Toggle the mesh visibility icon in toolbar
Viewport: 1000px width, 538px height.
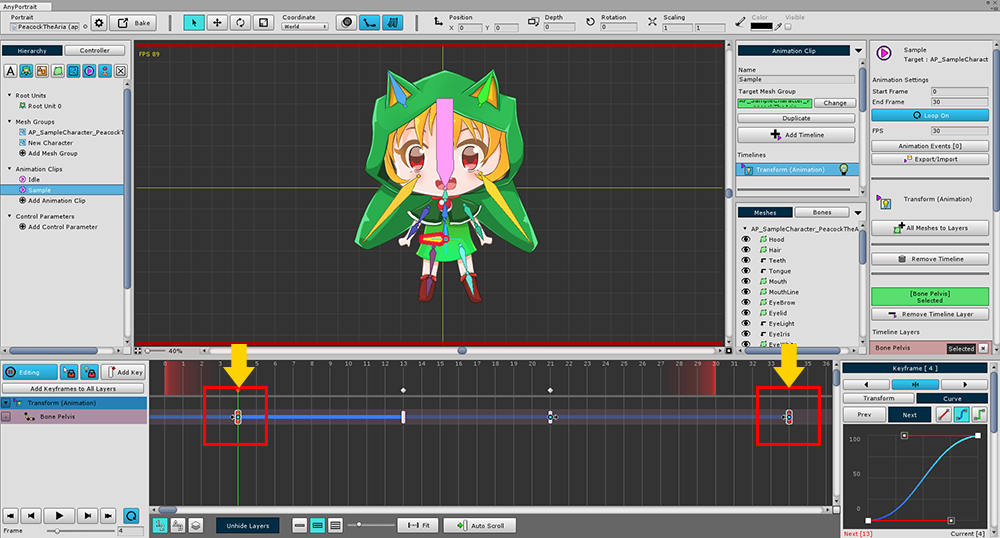[x=393, y=23]
